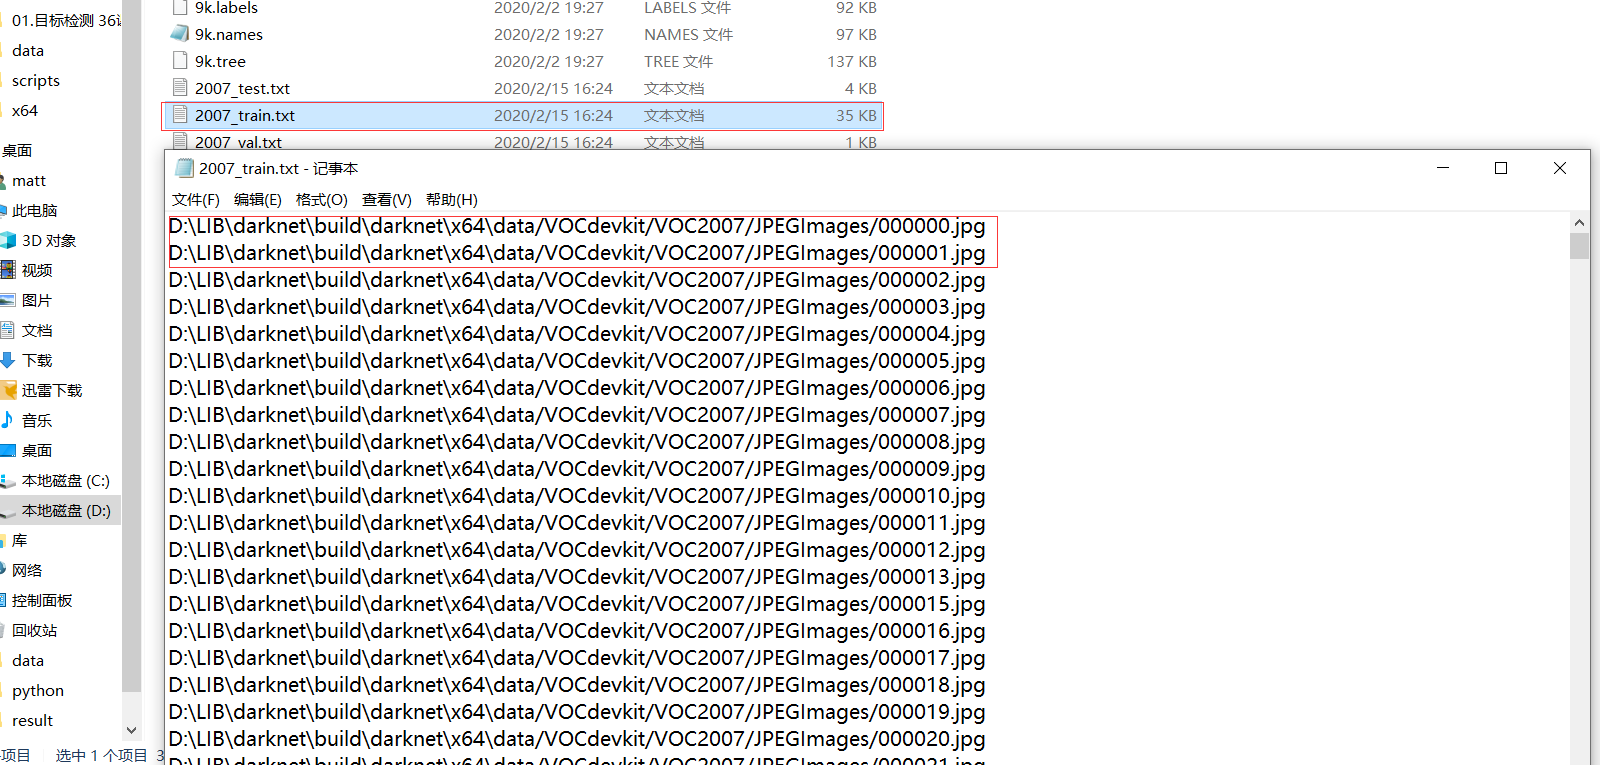Click the Notepad title bar app icon

184,168
